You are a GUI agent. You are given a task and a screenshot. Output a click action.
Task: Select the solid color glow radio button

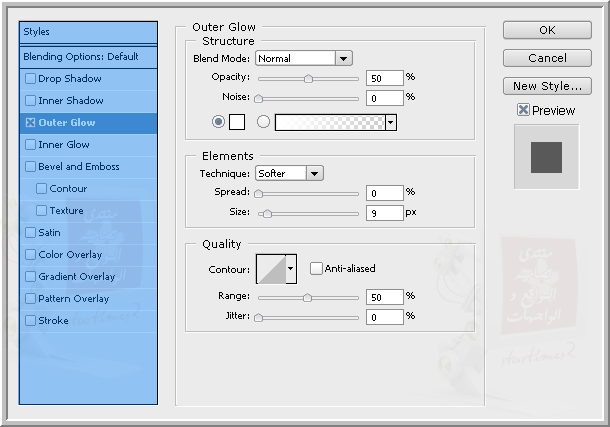(x=219, y=122)
